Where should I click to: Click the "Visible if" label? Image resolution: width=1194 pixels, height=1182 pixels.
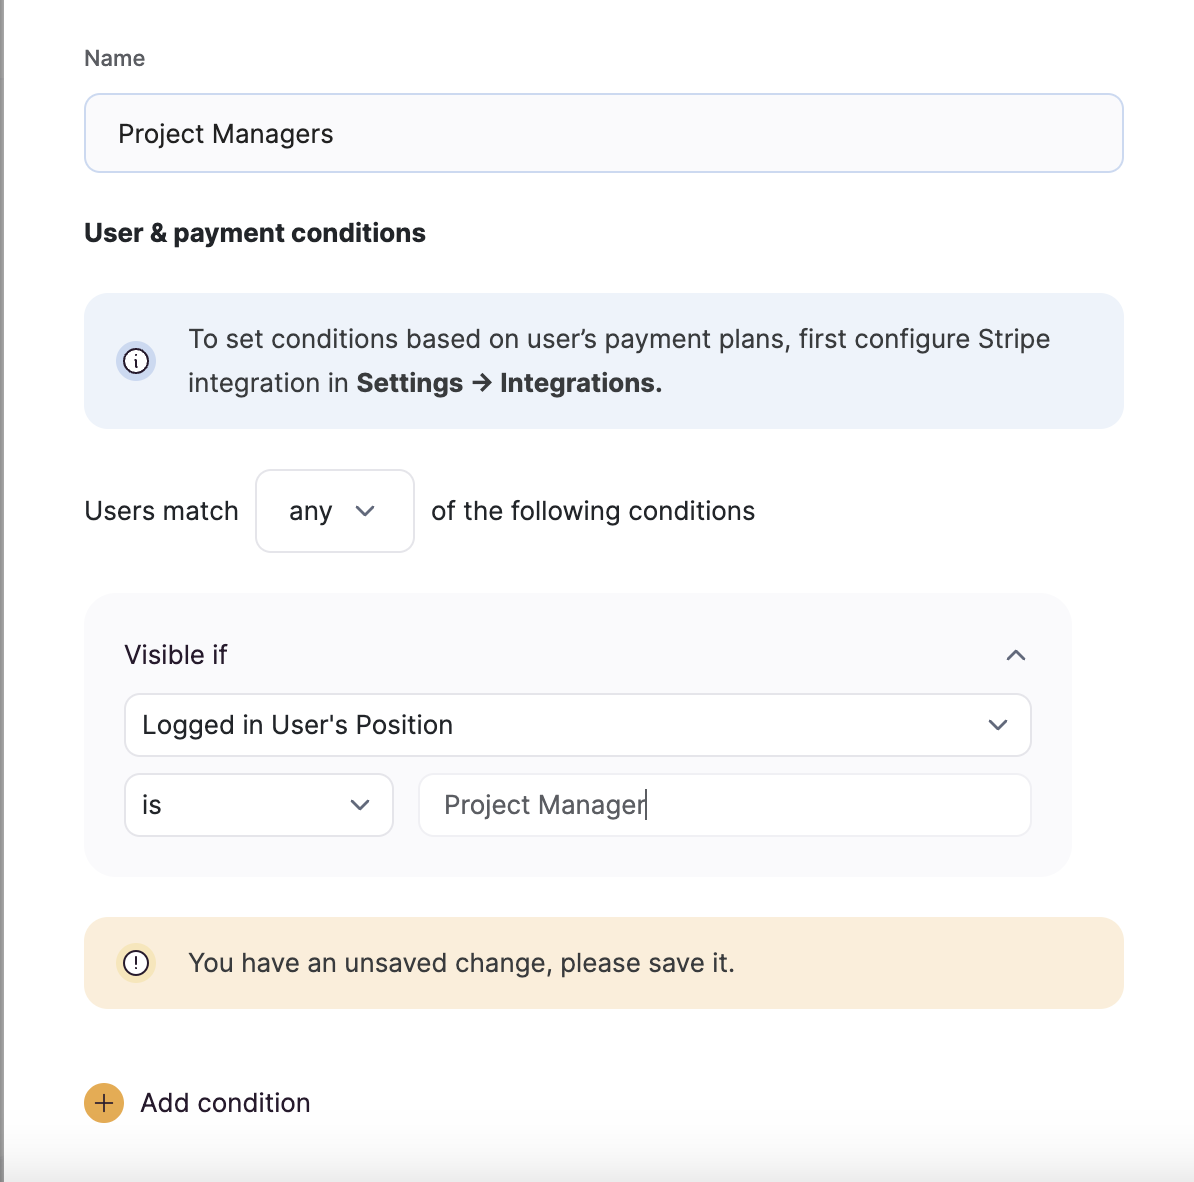176,655
